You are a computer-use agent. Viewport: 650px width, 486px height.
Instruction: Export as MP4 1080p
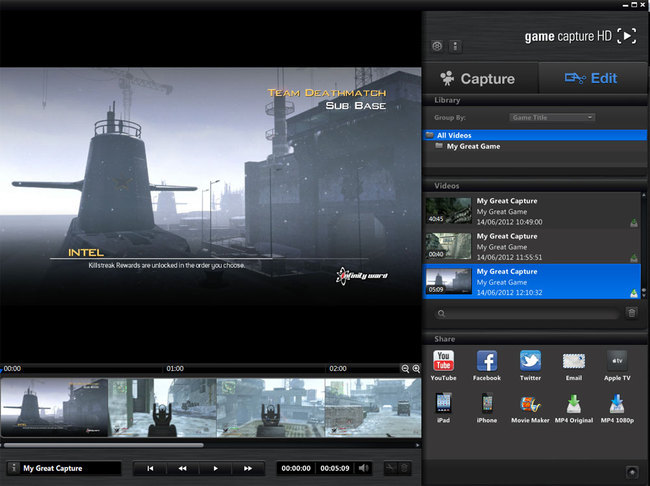click(x=617, y=408)
